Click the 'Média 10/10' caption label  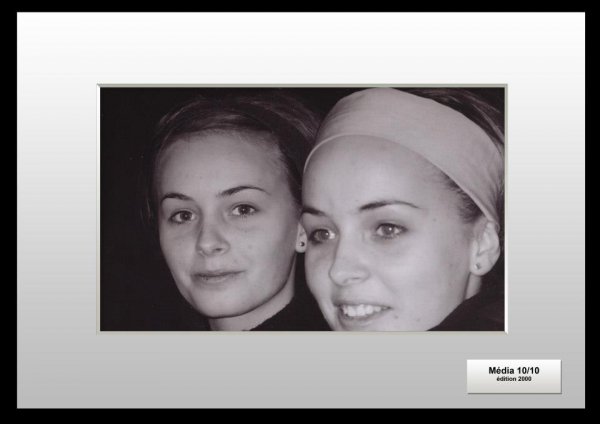pos(514,370)
